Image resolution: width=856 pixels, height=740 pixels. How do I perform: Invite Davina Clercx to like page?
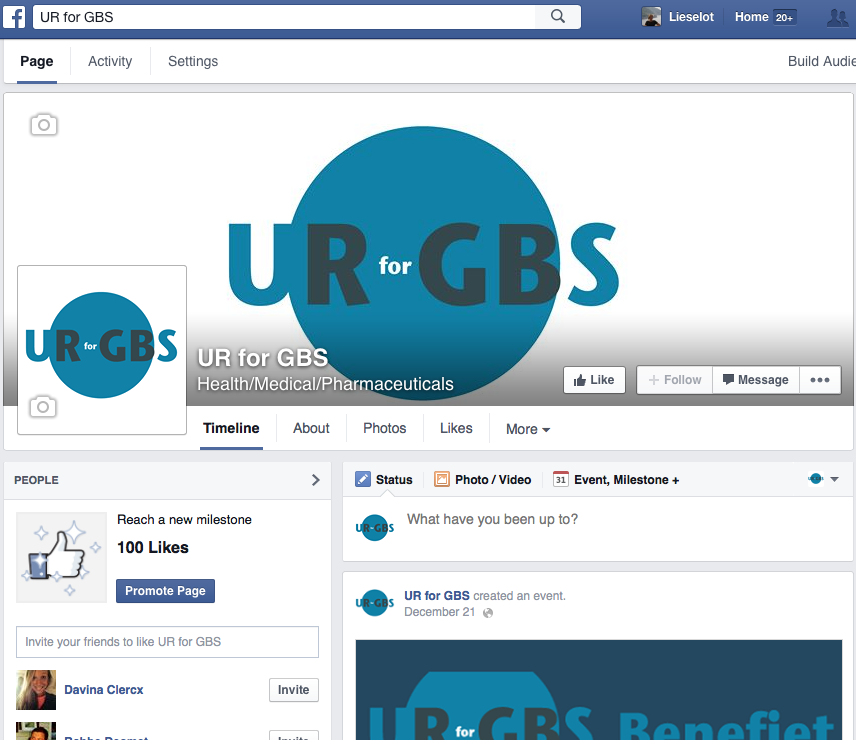point(293,690)
